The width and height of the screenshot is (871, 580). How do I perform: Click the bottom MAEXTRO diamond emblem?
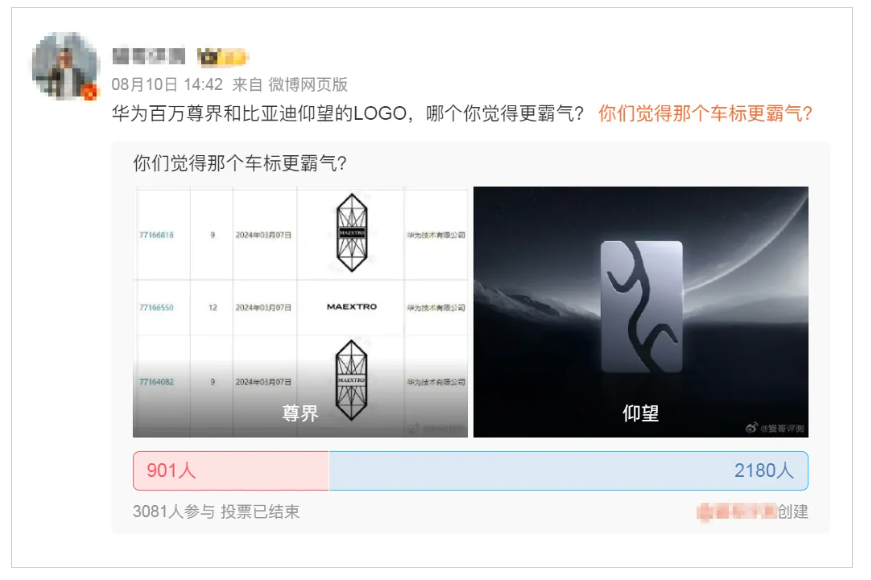[x=352, y=380]
